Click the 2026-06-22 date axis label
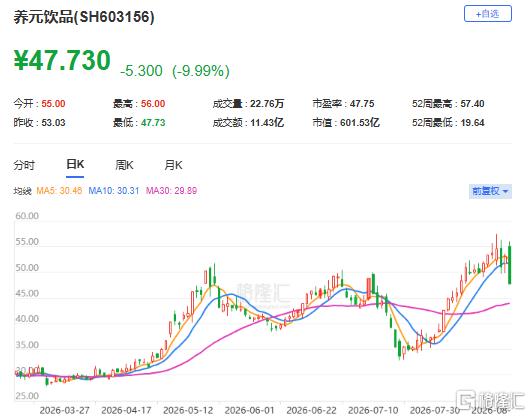531x417 pixels. 312,410
